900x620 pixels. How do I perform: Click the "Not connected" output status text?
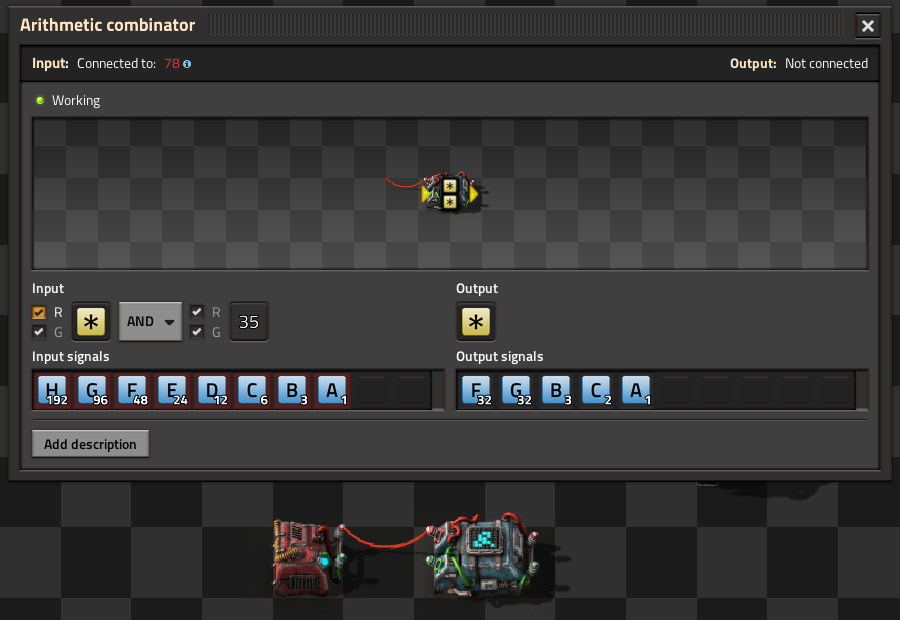pyautogui.click(x=827, y=64)
